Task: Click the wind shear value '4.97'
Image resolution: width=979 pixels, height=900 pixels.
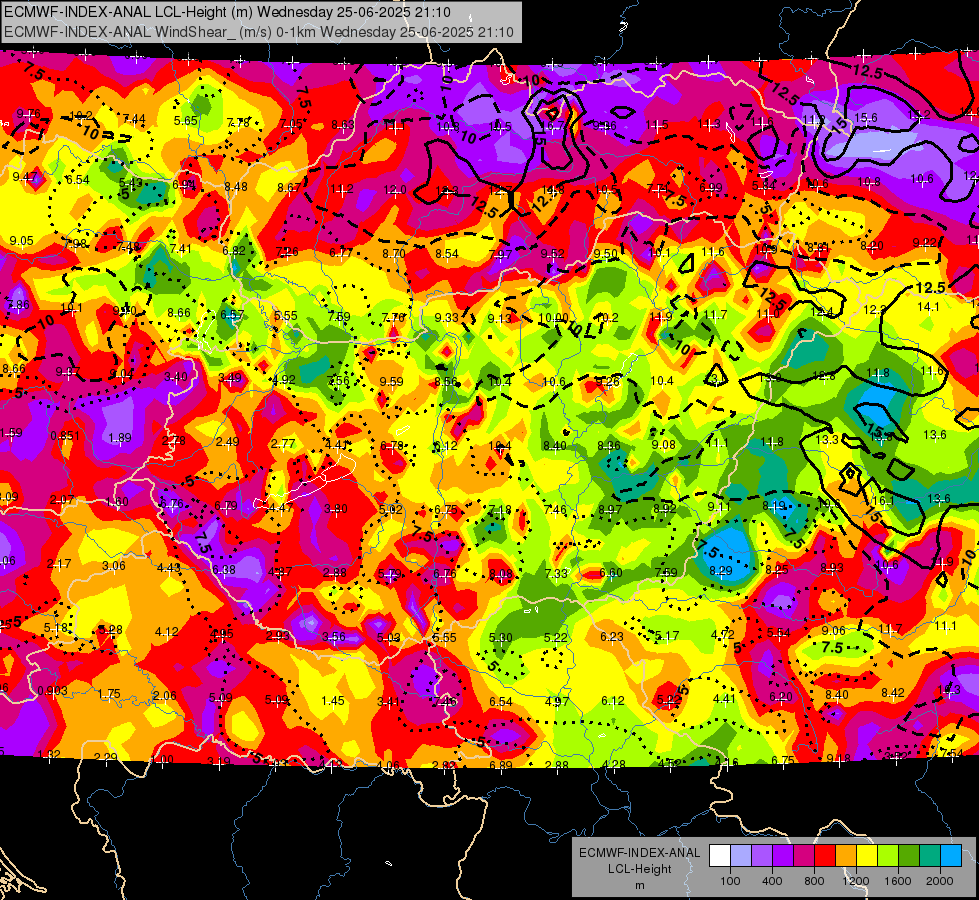Action: [556, 701]
